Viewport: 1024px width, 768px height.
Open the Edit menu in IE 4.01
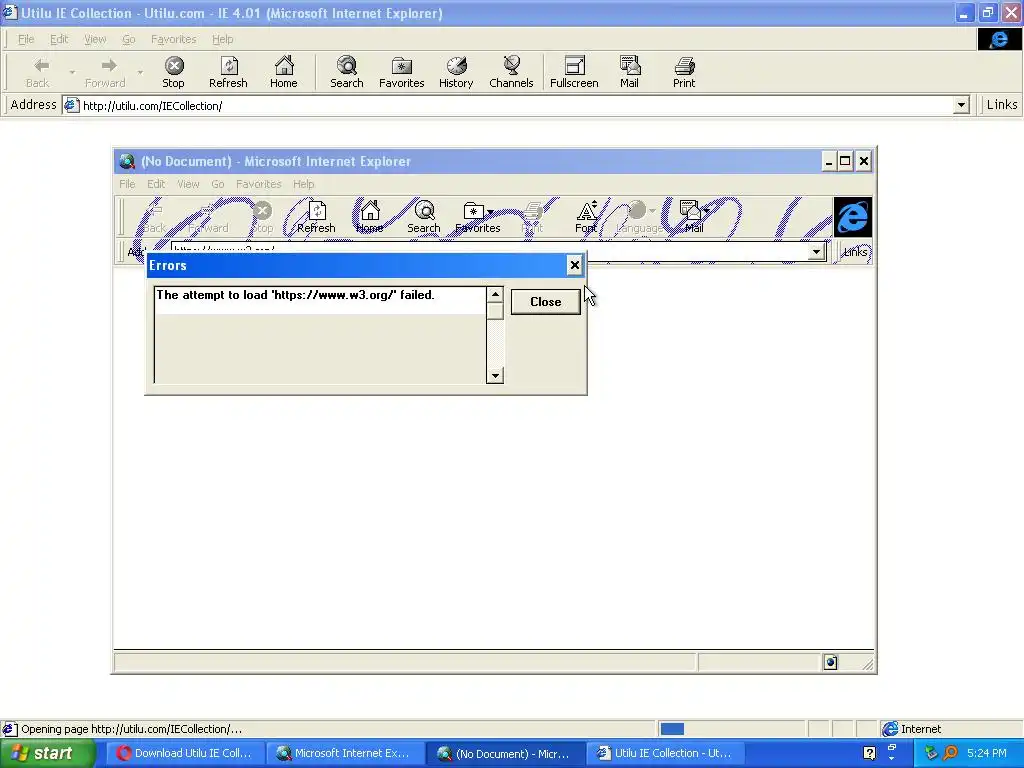59,39
